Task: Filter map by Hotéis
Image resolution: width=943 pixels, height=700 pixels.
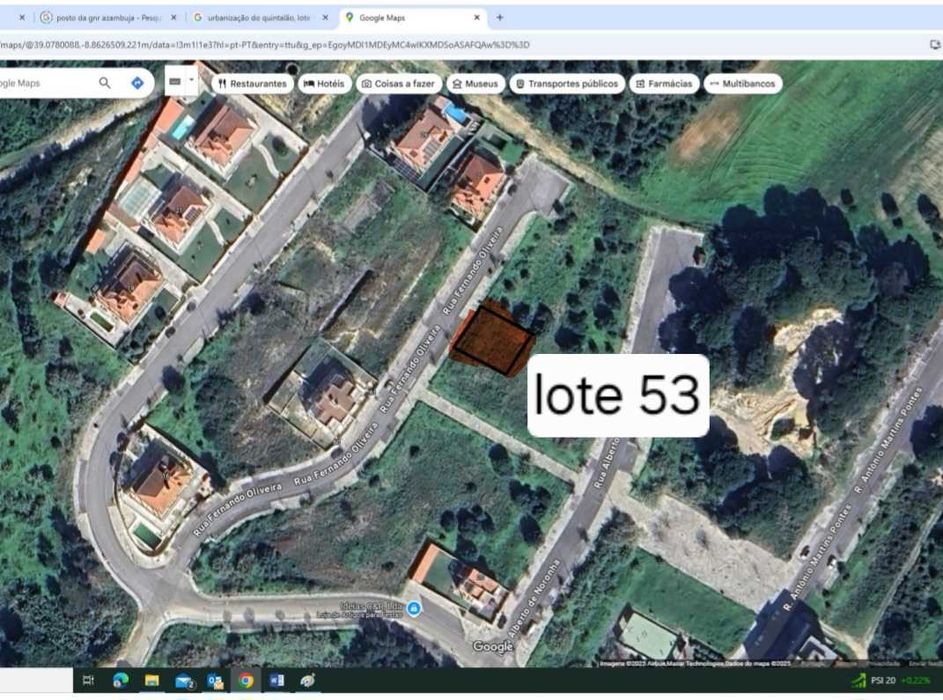Action: [325, 84]
